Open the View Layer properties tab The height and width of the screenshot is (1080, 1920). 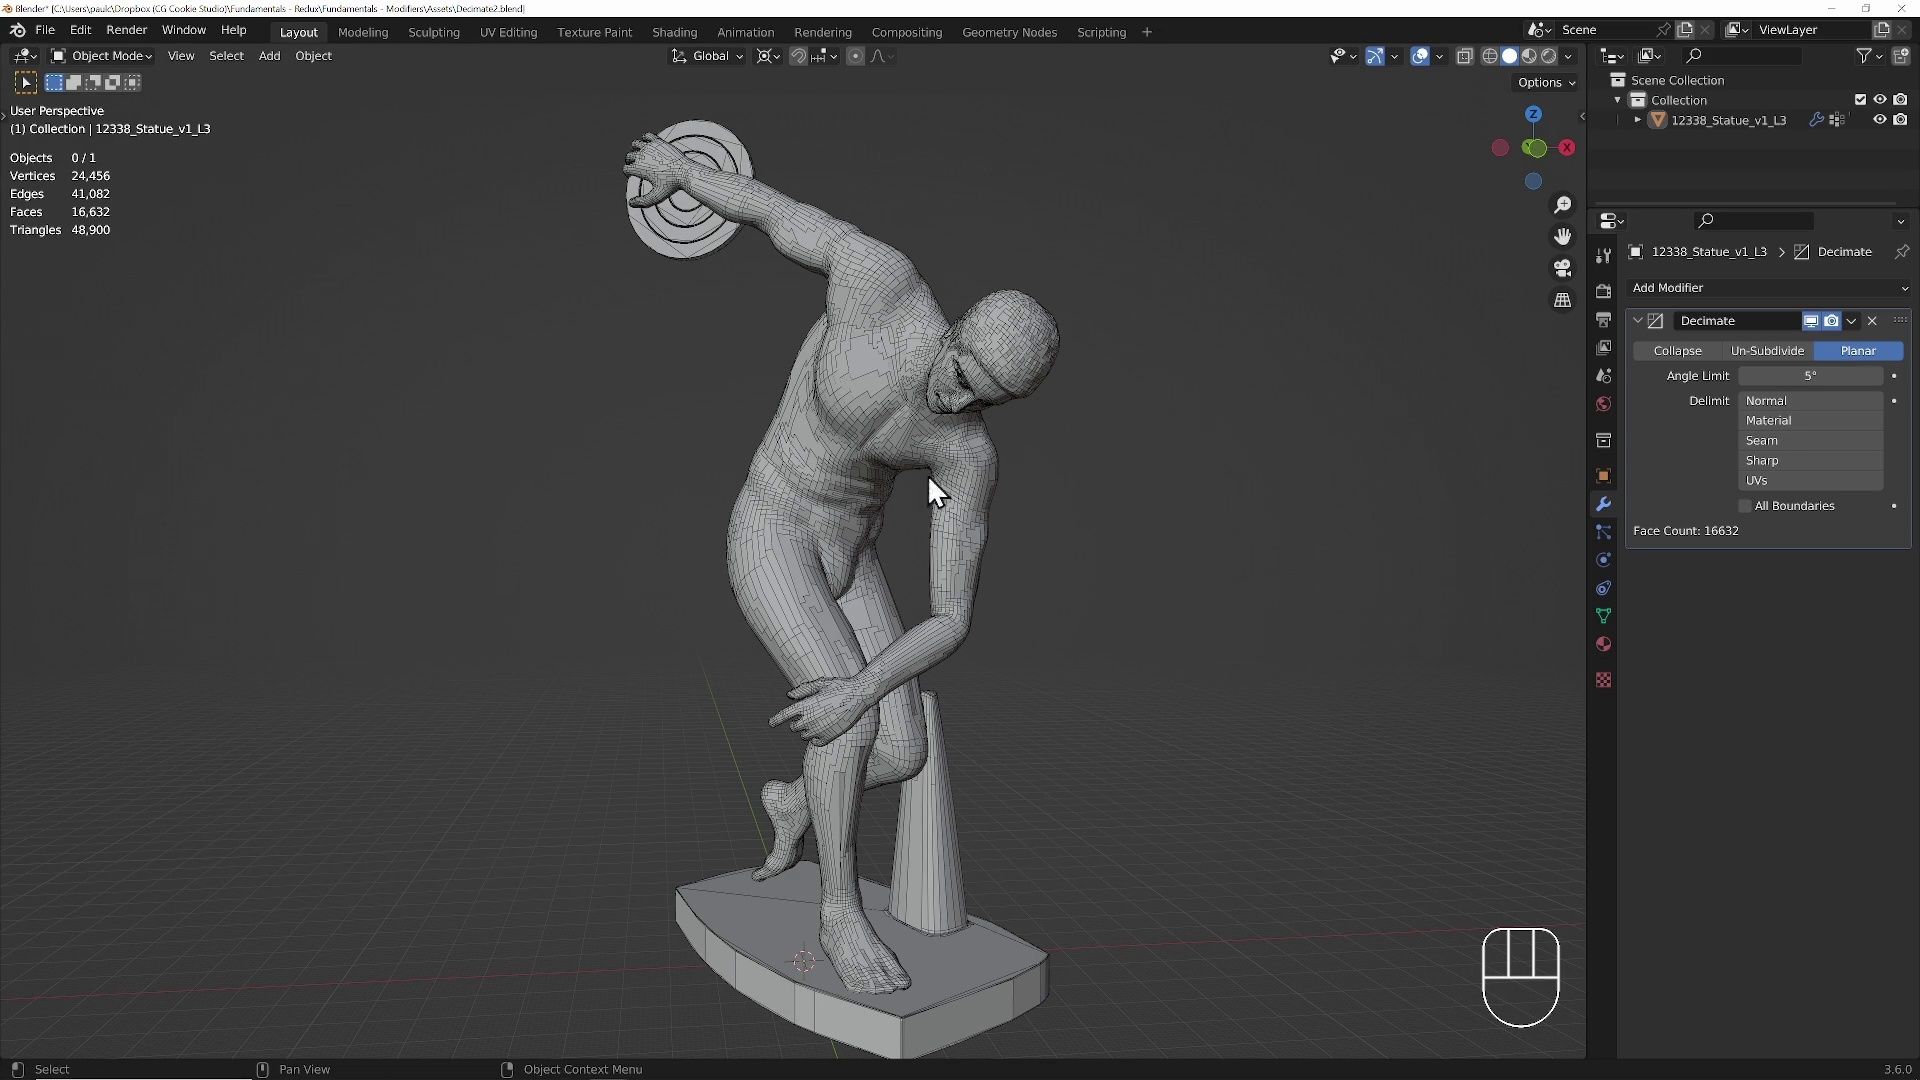coord(1603,348)
